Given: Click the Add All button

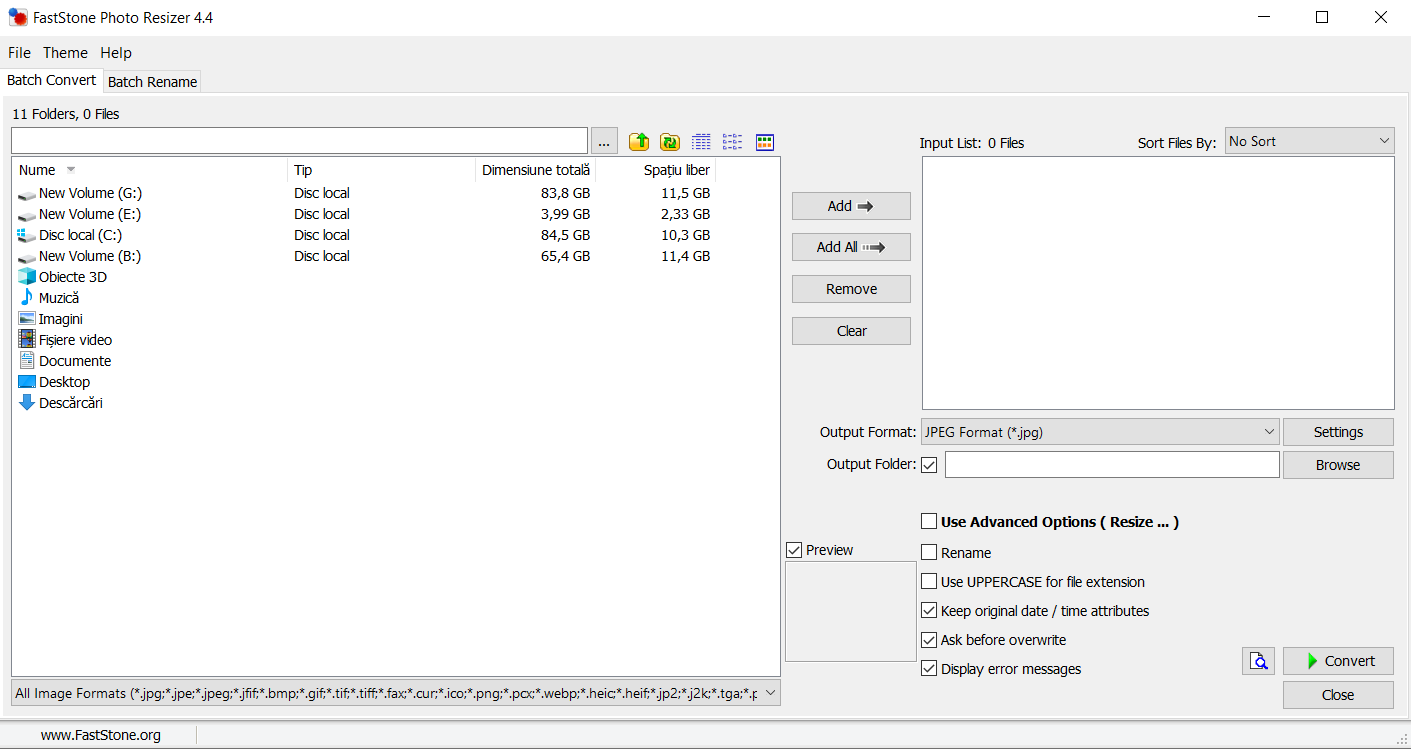Looking at the screenshot, I should pyautogui.click(x=851, y=247).
